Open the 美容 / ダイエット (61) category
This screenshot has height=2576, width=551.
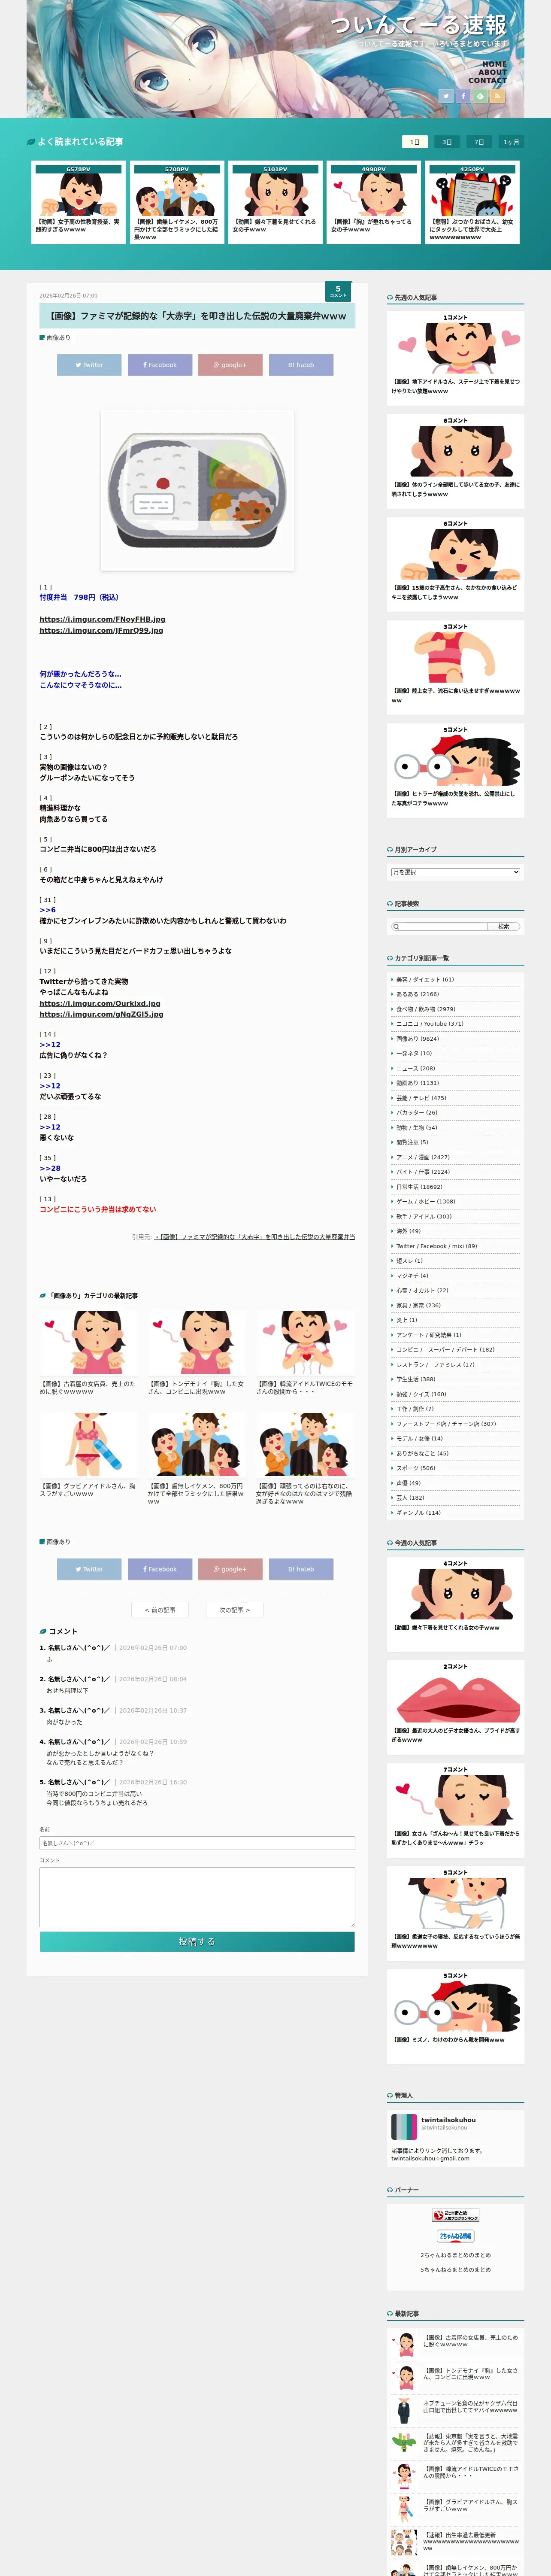(x=425, y=980)
